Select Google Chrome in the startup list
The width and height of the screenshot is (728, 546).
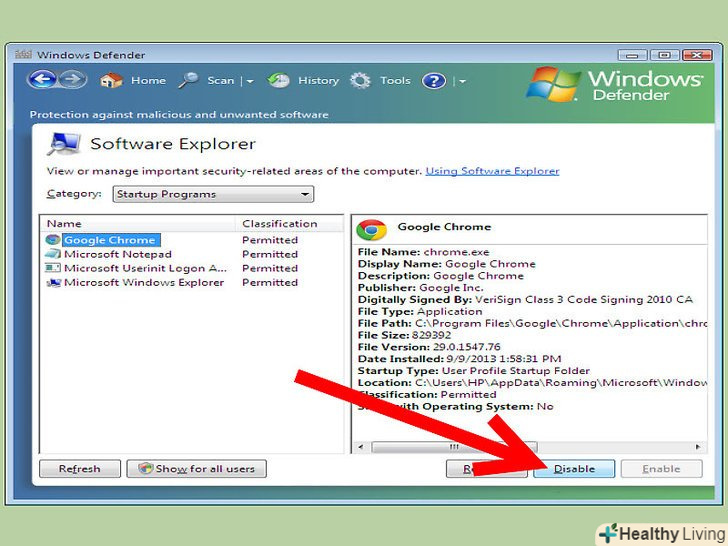point(110,240)
